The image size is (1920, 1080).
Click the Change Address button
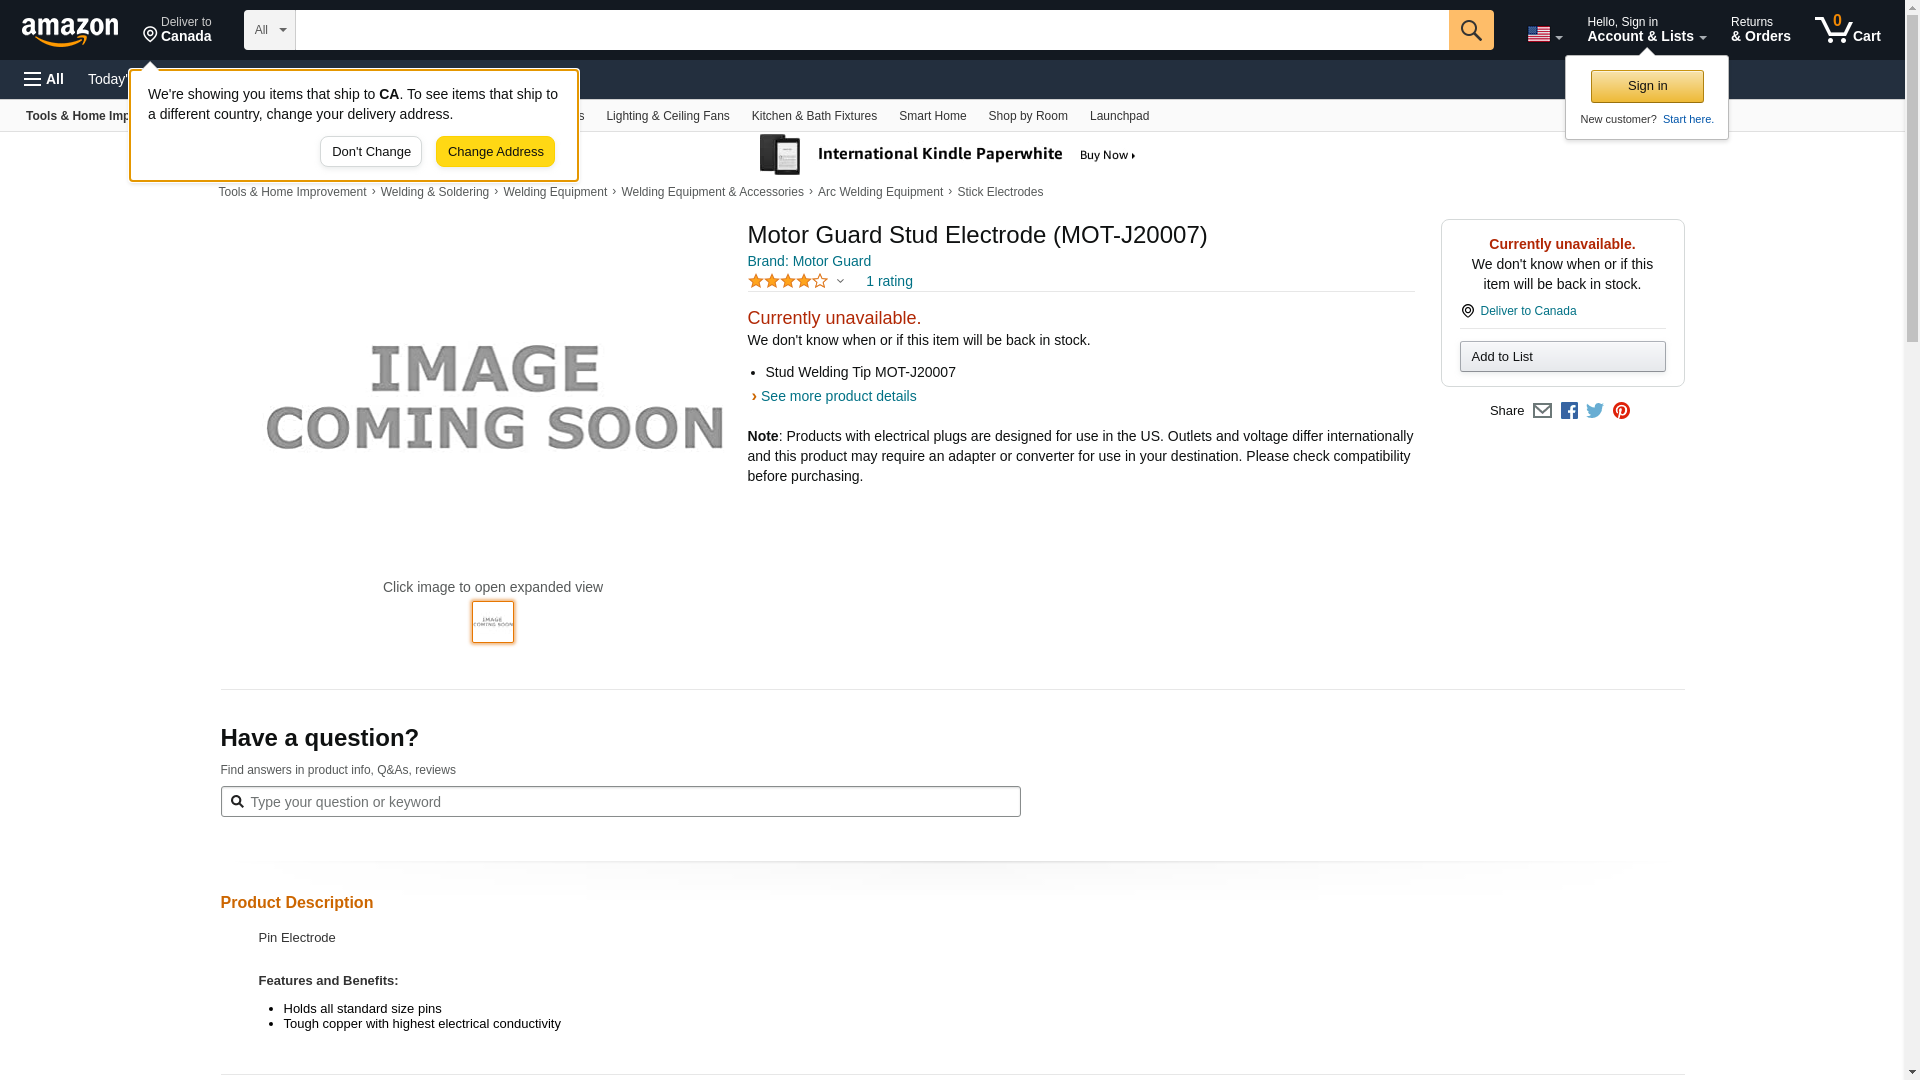[495, 152]
